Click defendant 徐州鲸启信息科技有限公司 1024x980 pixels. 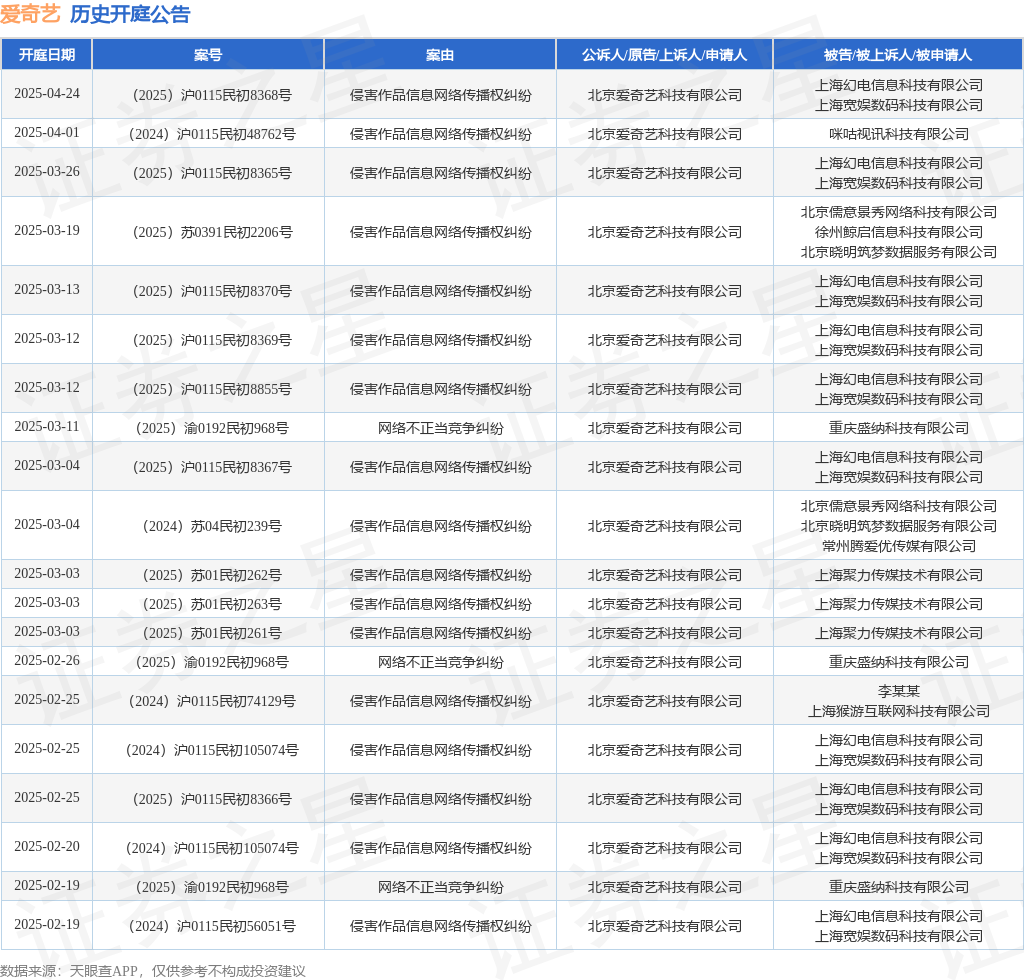[x=899, y=232]
